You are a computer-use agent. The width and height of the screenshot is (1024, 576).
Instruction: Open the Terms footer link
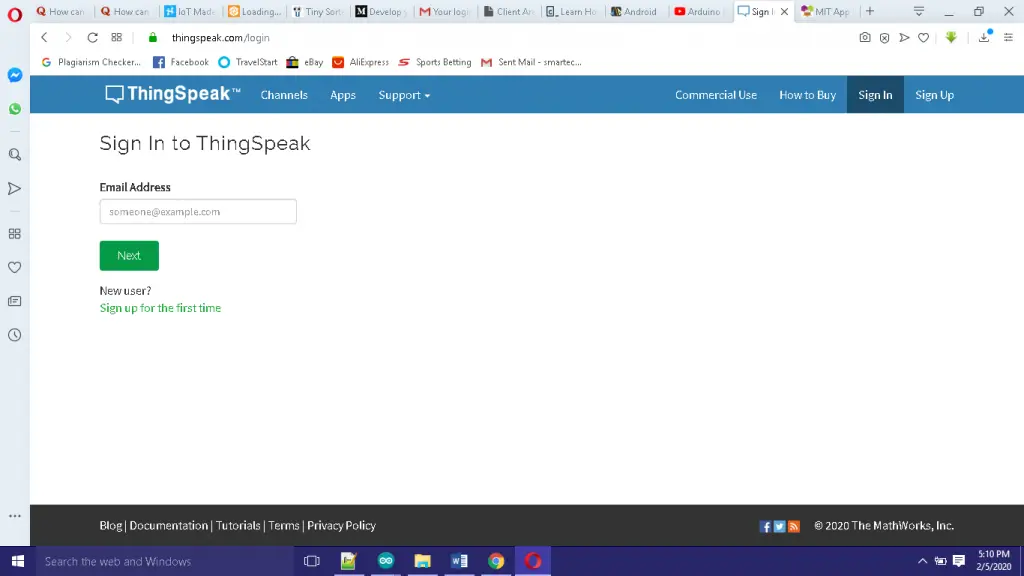pos(283,526)
